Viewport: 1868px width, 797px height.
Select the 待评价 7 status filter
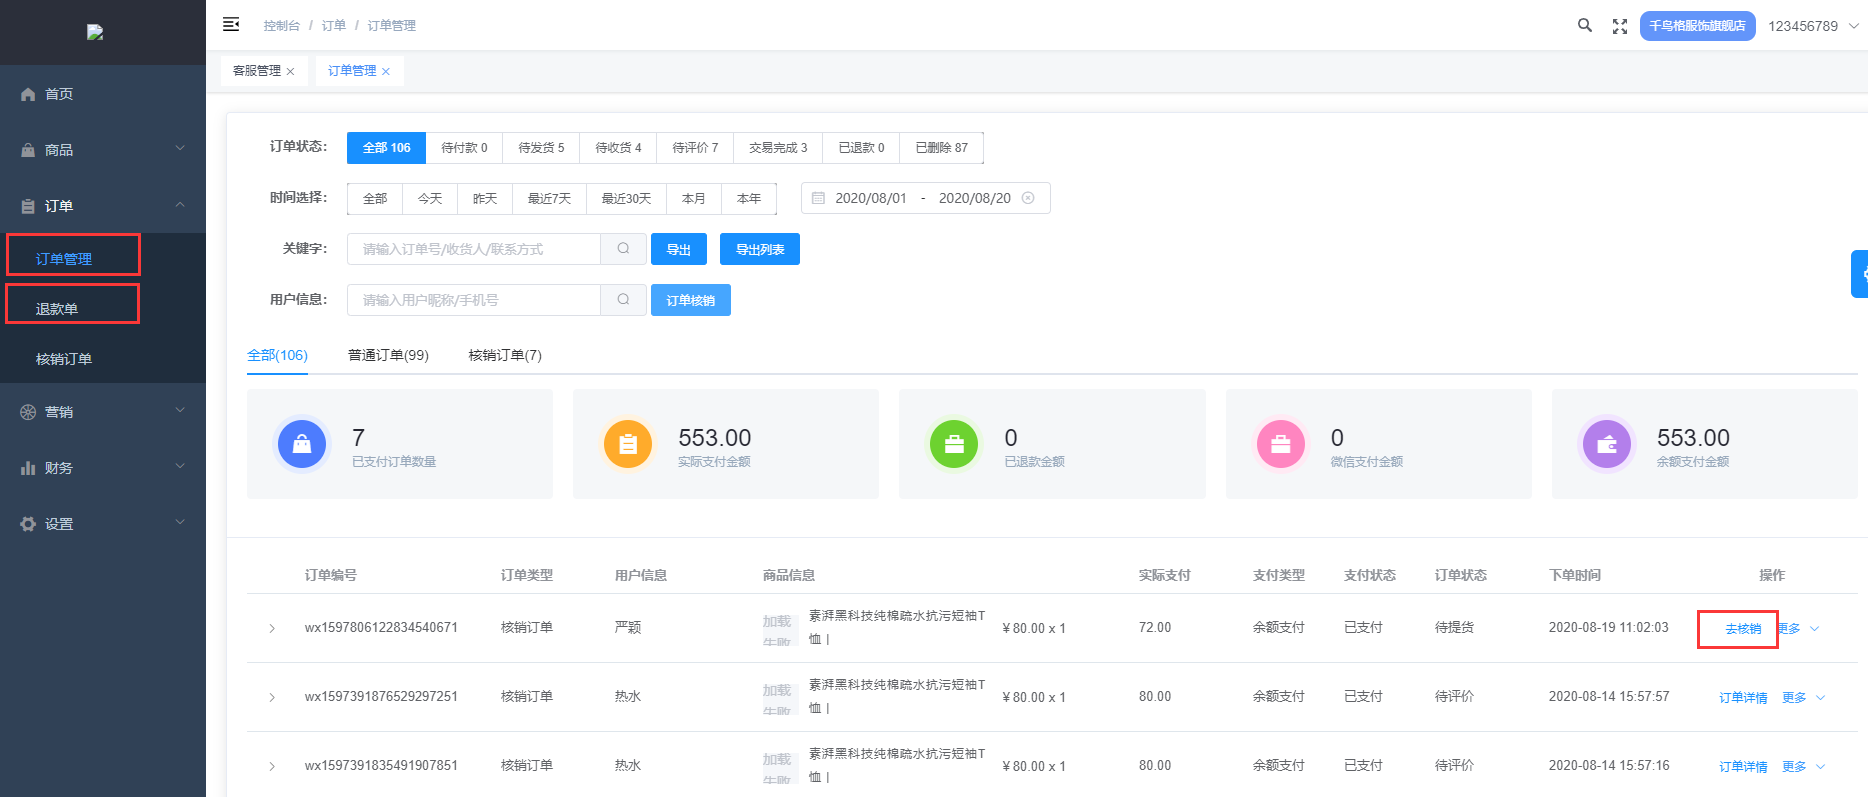click(x=695, y=147)
